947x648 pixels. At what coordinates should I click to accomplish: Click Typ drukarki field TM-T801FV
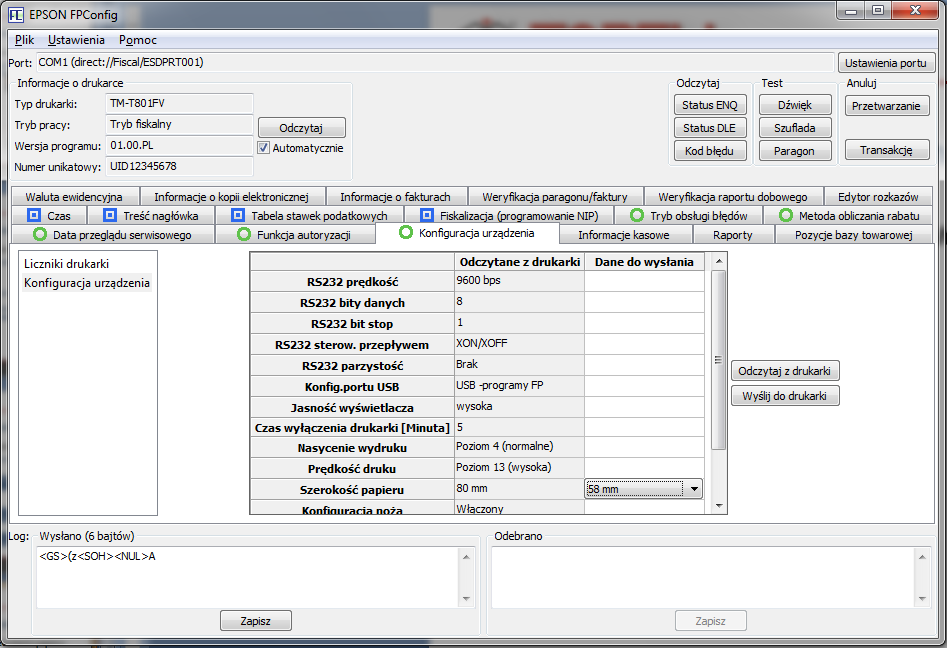pos(179,103)
